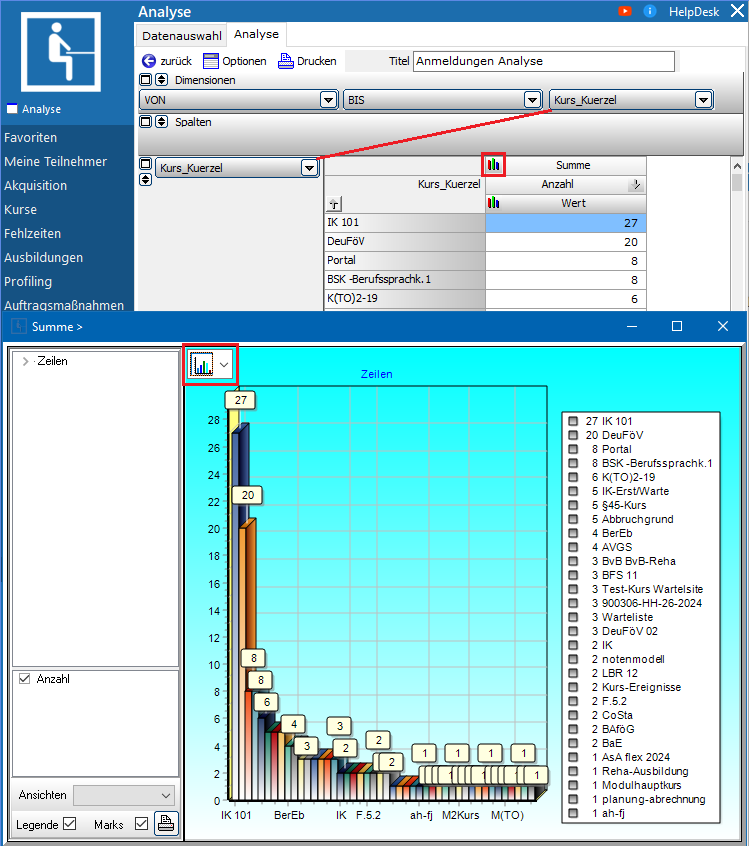The image size is (749, 846).
Task: Open the BIS dimension dropdown
Action: 532,100
